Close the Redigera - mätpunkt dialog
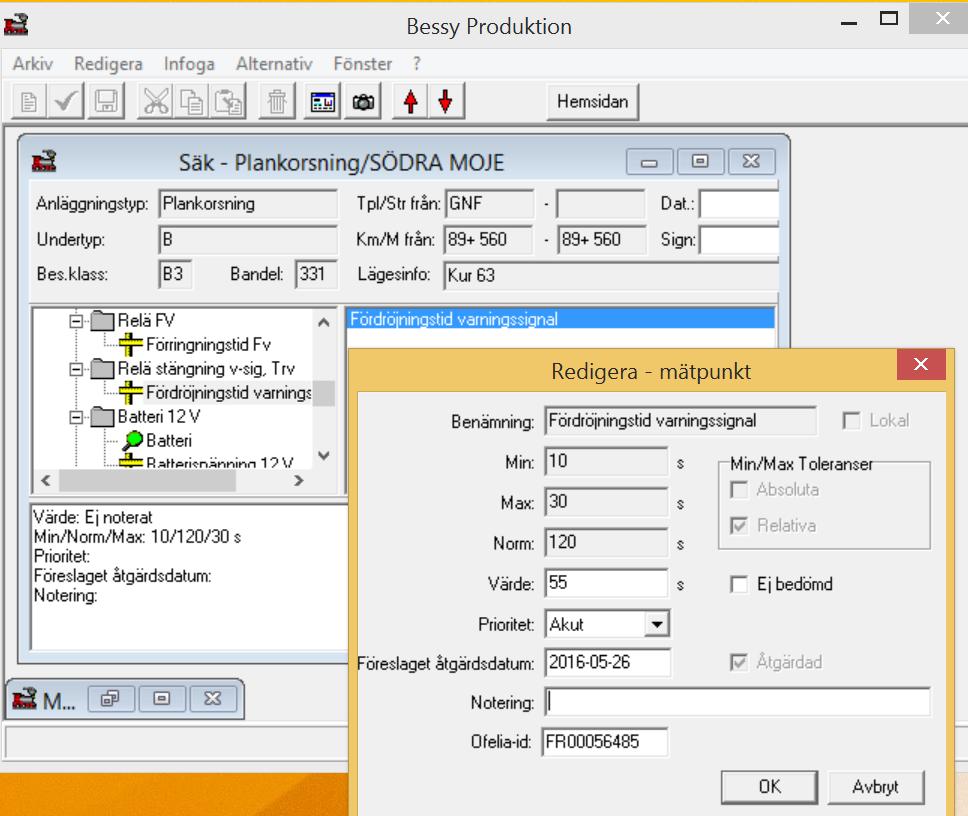Viewport: 968px width, 816px height. pos(921,365)
